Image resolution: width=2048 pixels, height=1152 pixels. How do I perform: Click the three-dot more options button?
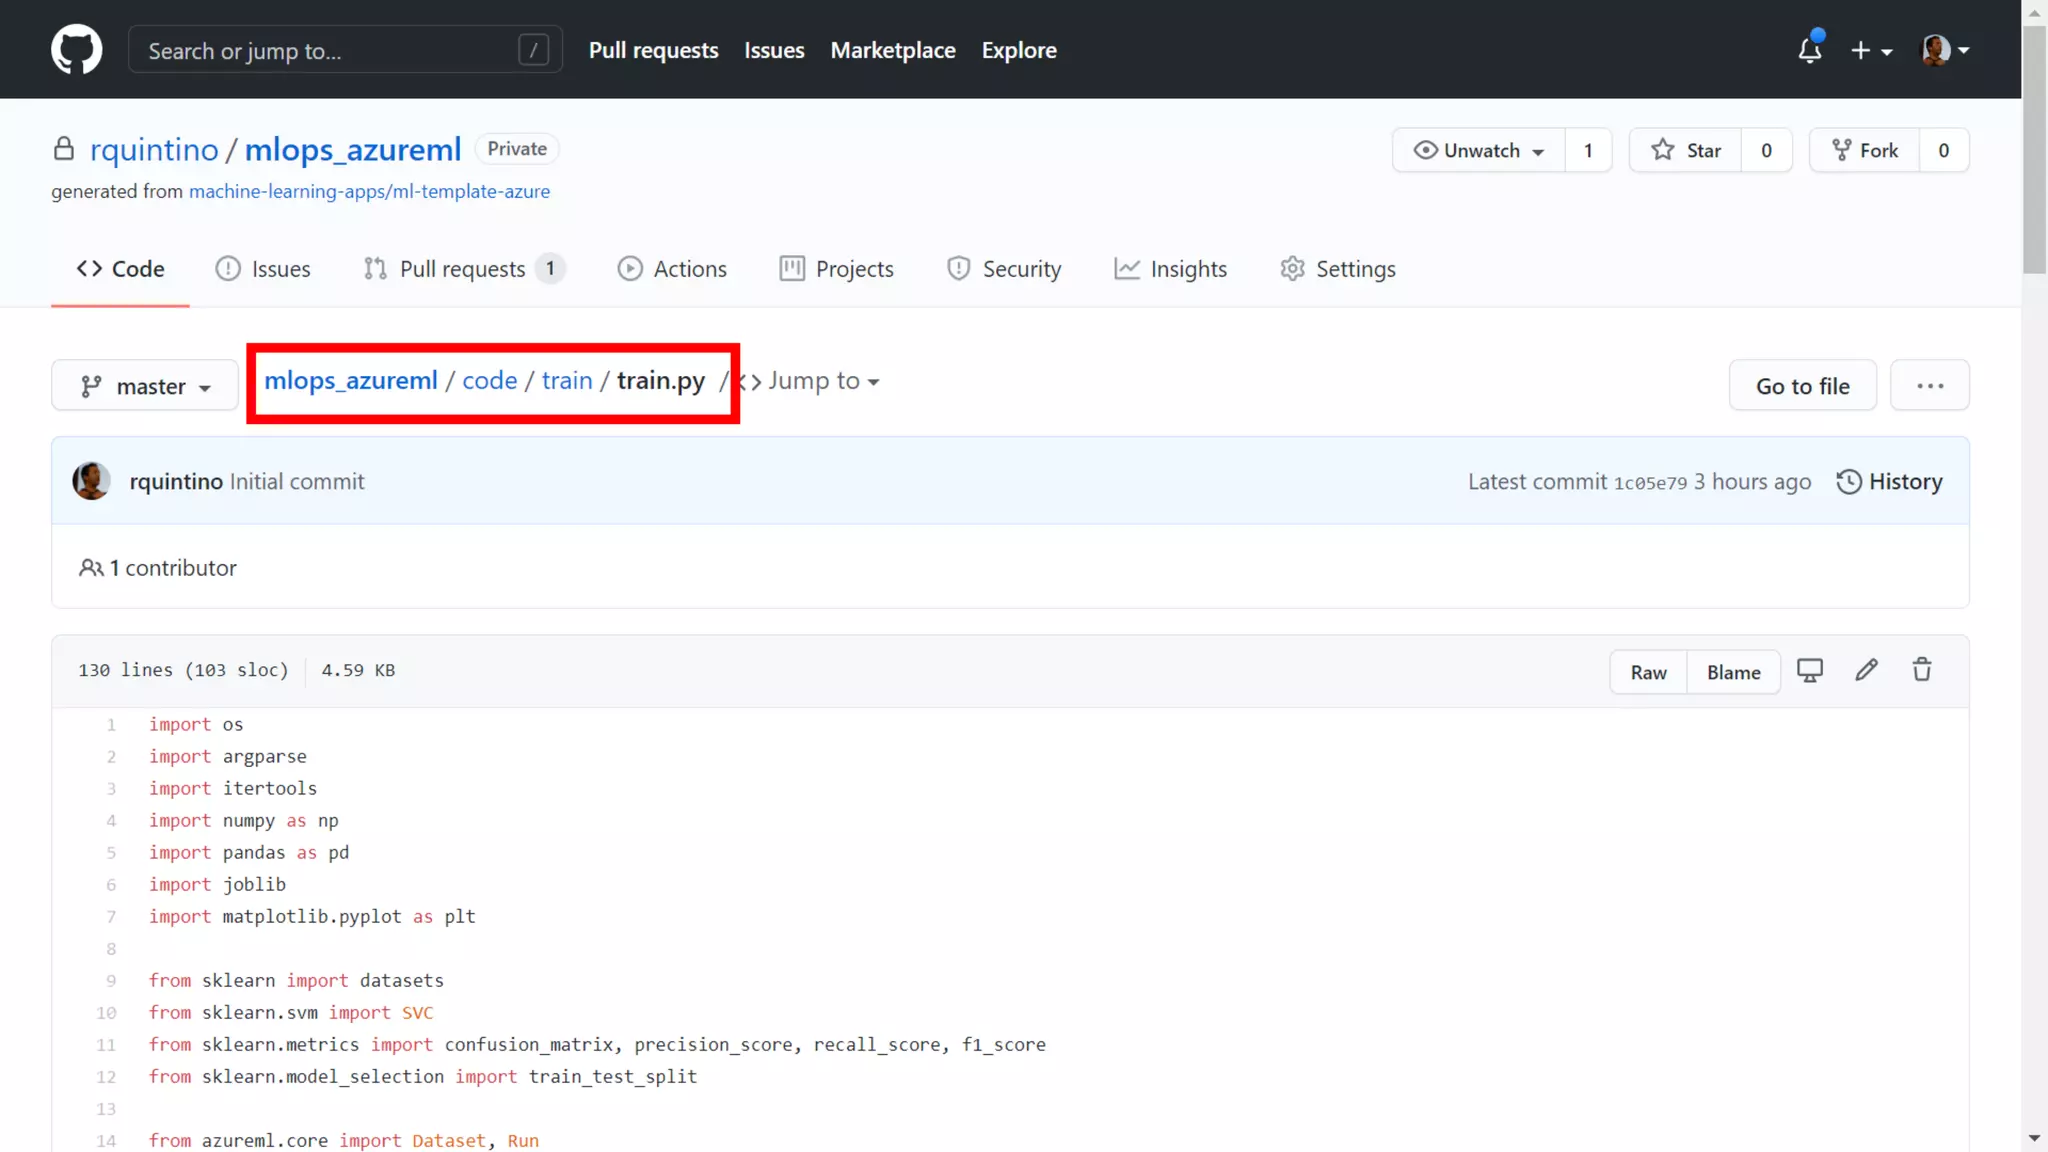pos(1929,386)
